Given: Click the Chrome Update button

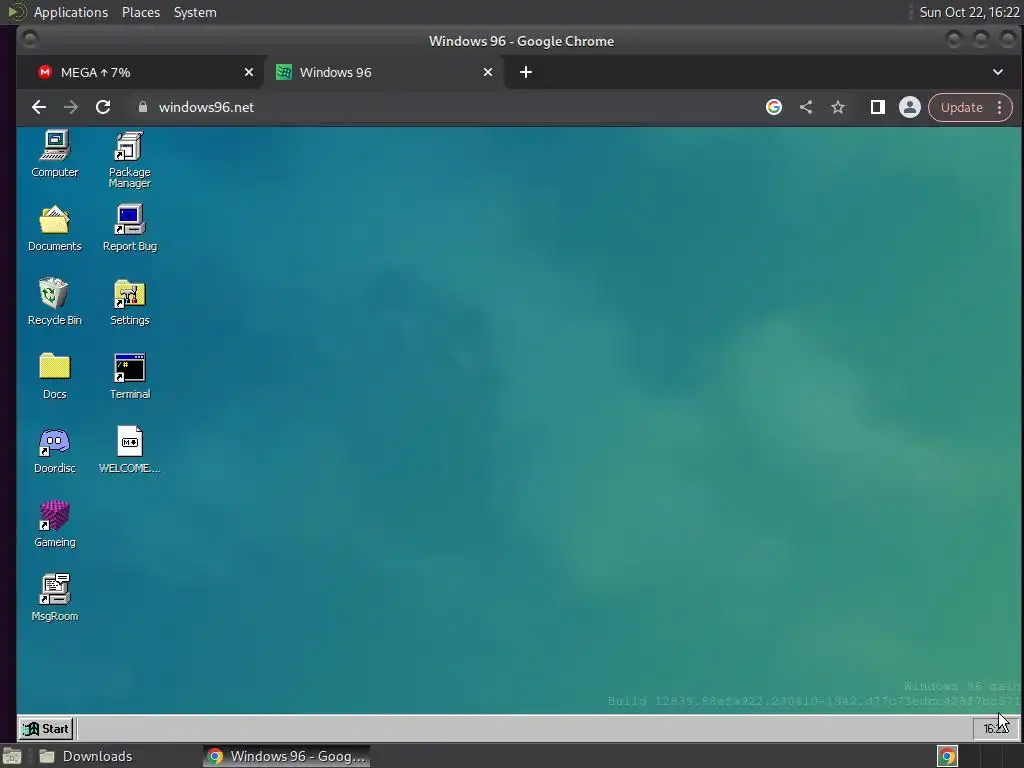Looking at the screenshot, I should 961,107.
